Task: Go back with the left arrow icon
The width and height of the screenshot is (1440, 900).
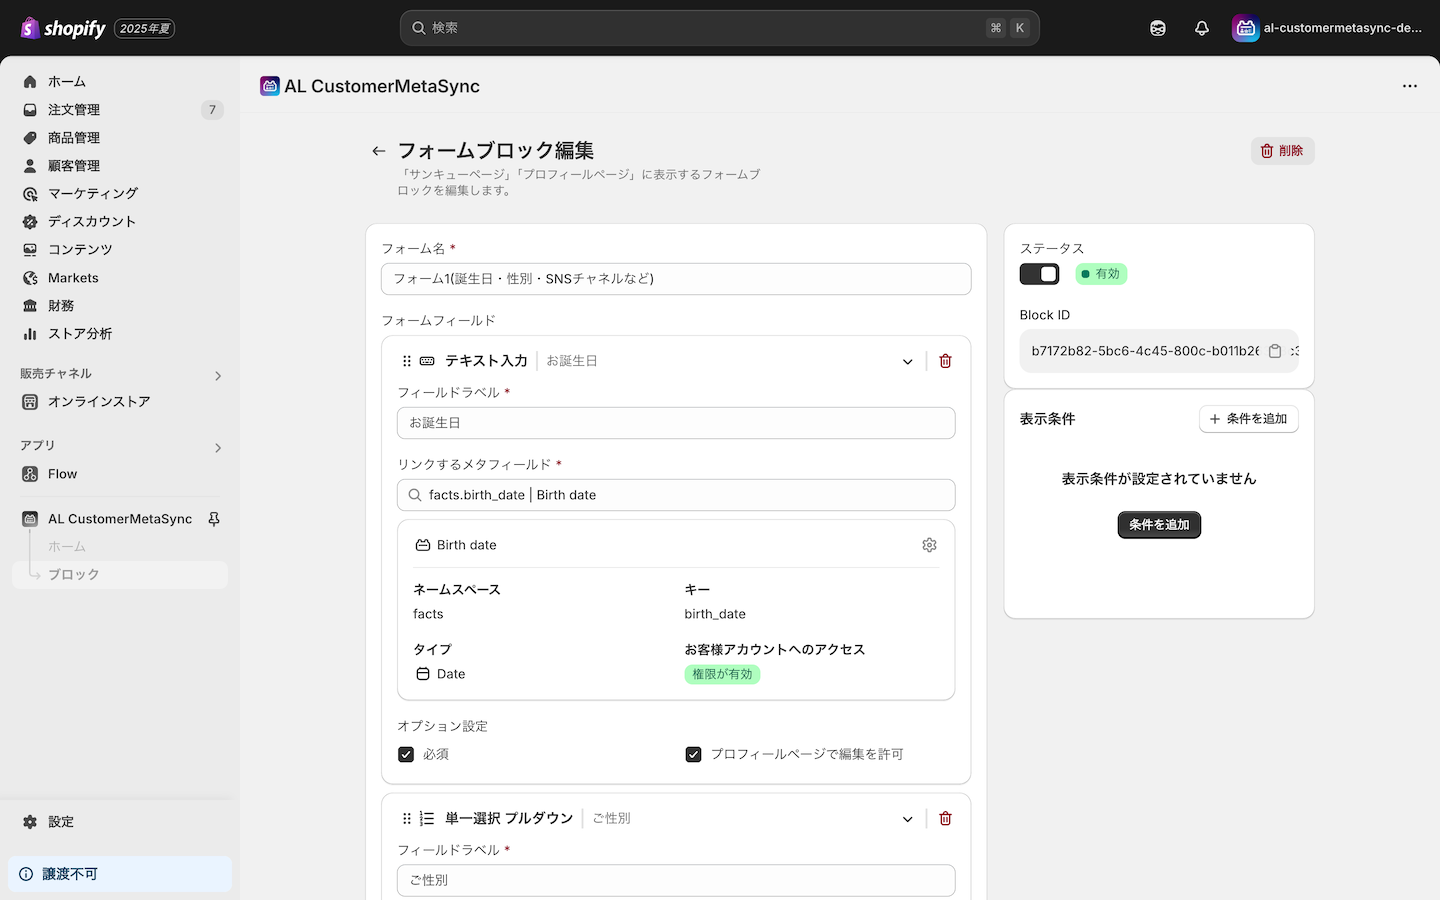Action: [x=378, y=151]
